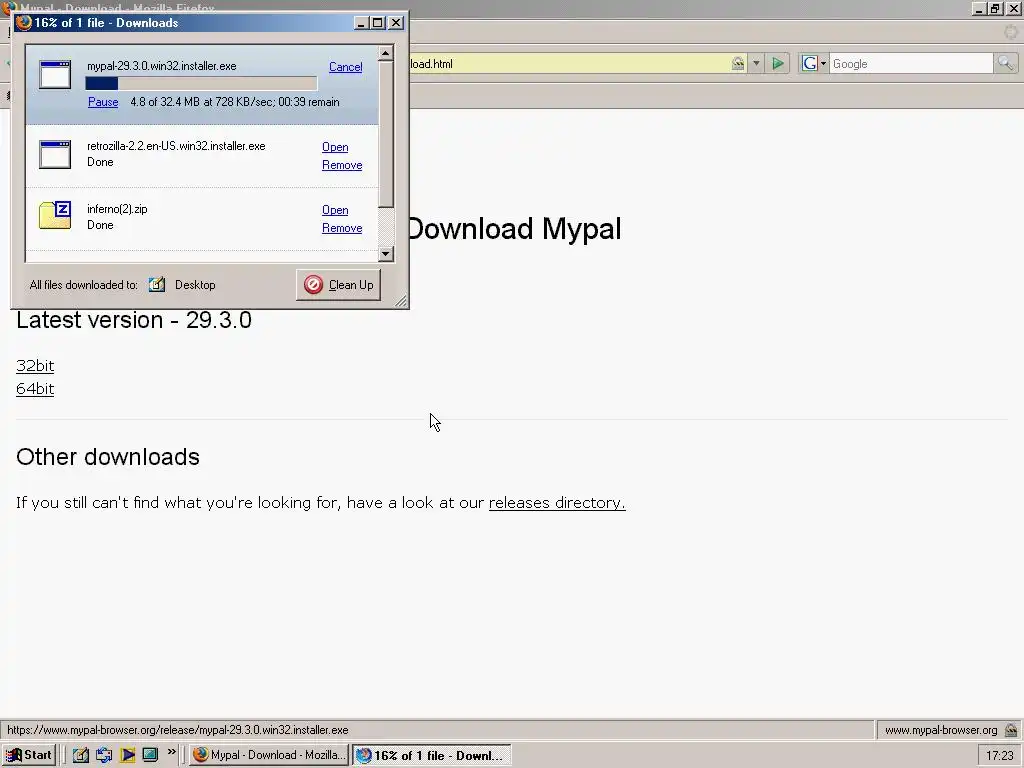Click the Clean Up button
Image resolution: width=1024 pixels, height=768 pixels.
tap(338, 285)
